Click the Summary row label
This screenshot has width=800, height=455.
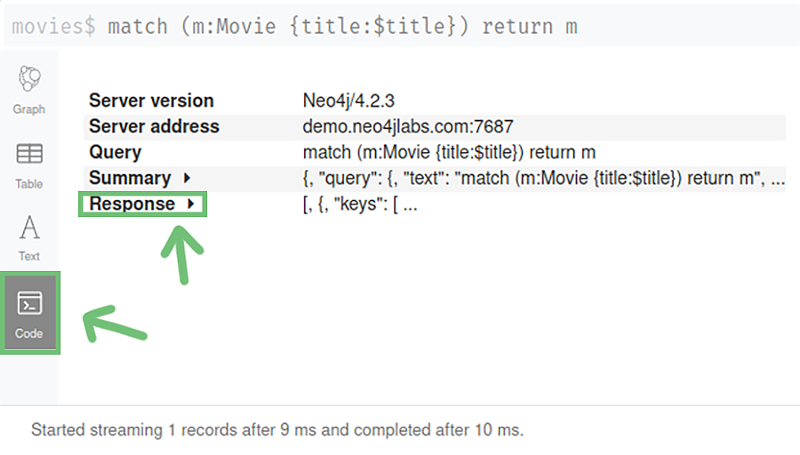(130, 178)
